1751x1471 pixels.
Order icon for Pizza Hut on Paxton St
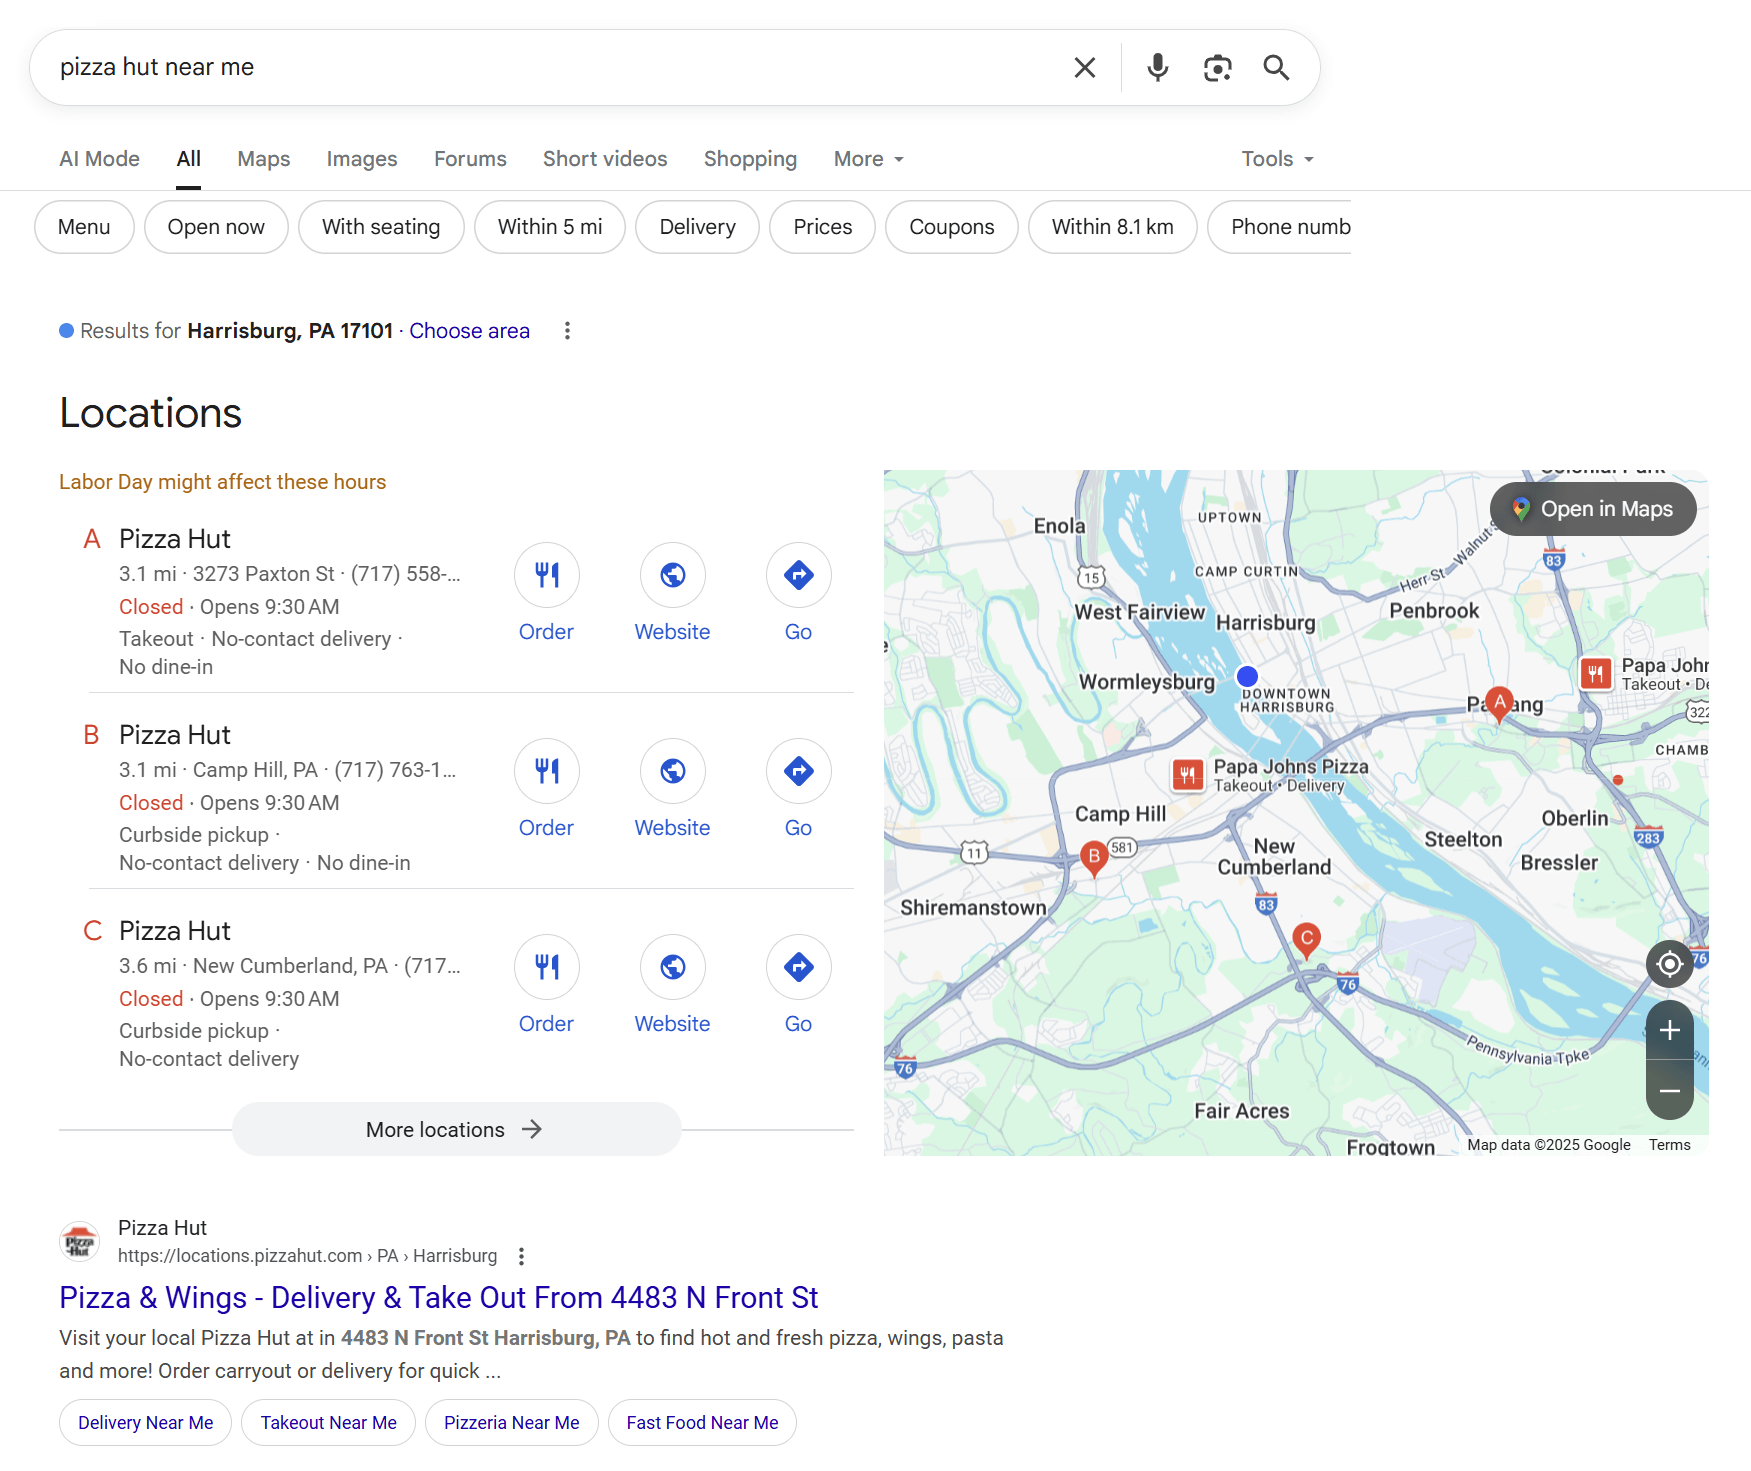pos(546,575)
